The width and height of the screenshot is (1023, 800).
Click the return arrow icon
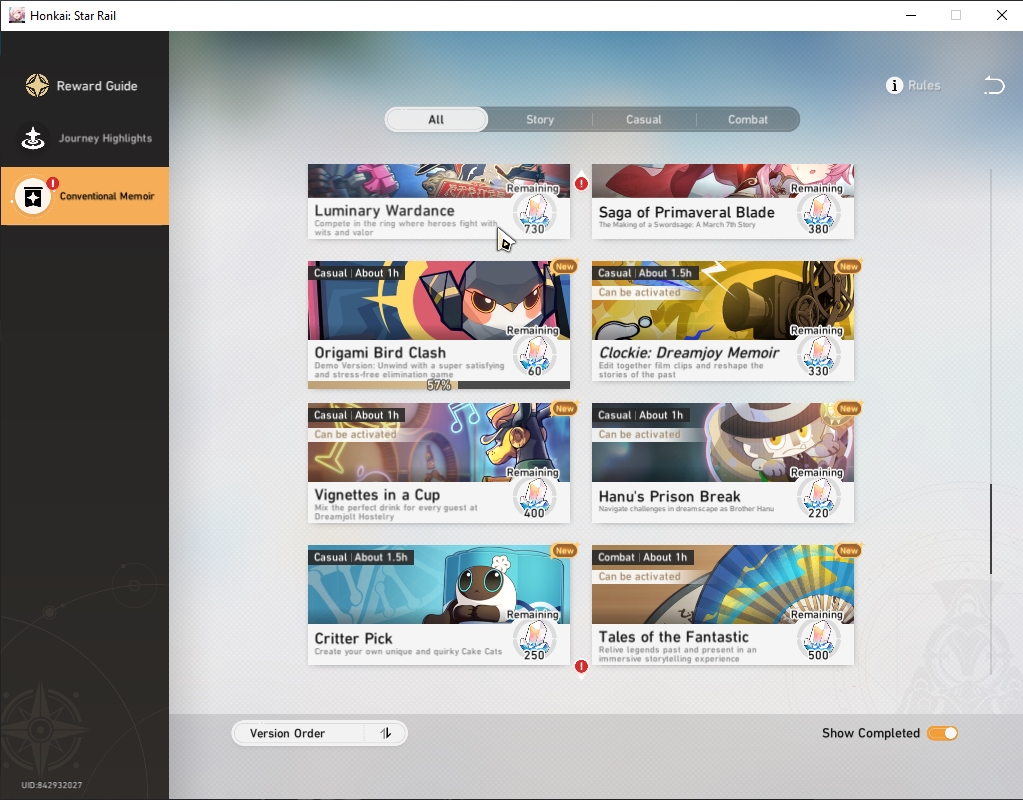click(994, 85)
